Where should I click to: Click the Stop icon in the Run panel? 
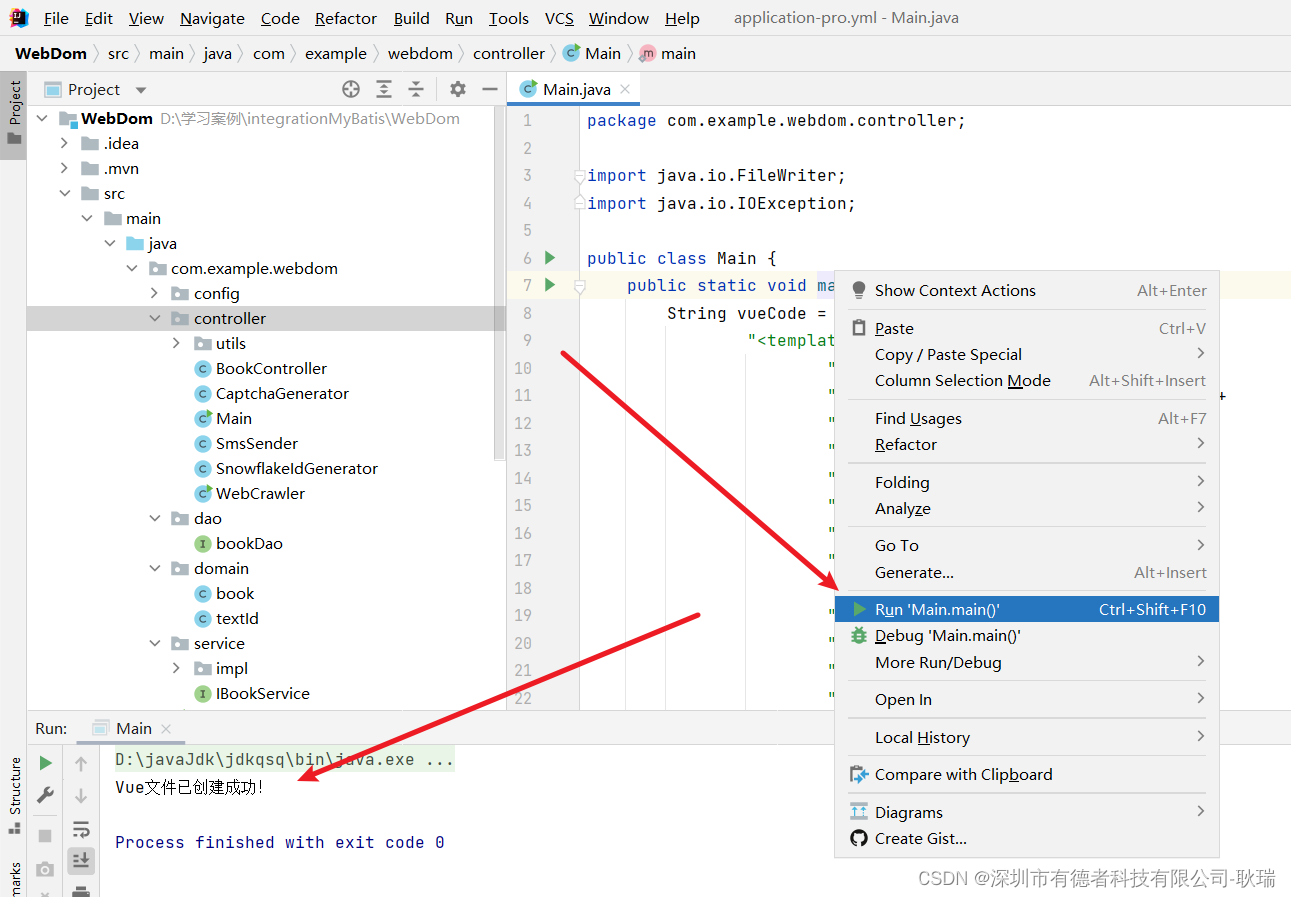tap(44, 835)
